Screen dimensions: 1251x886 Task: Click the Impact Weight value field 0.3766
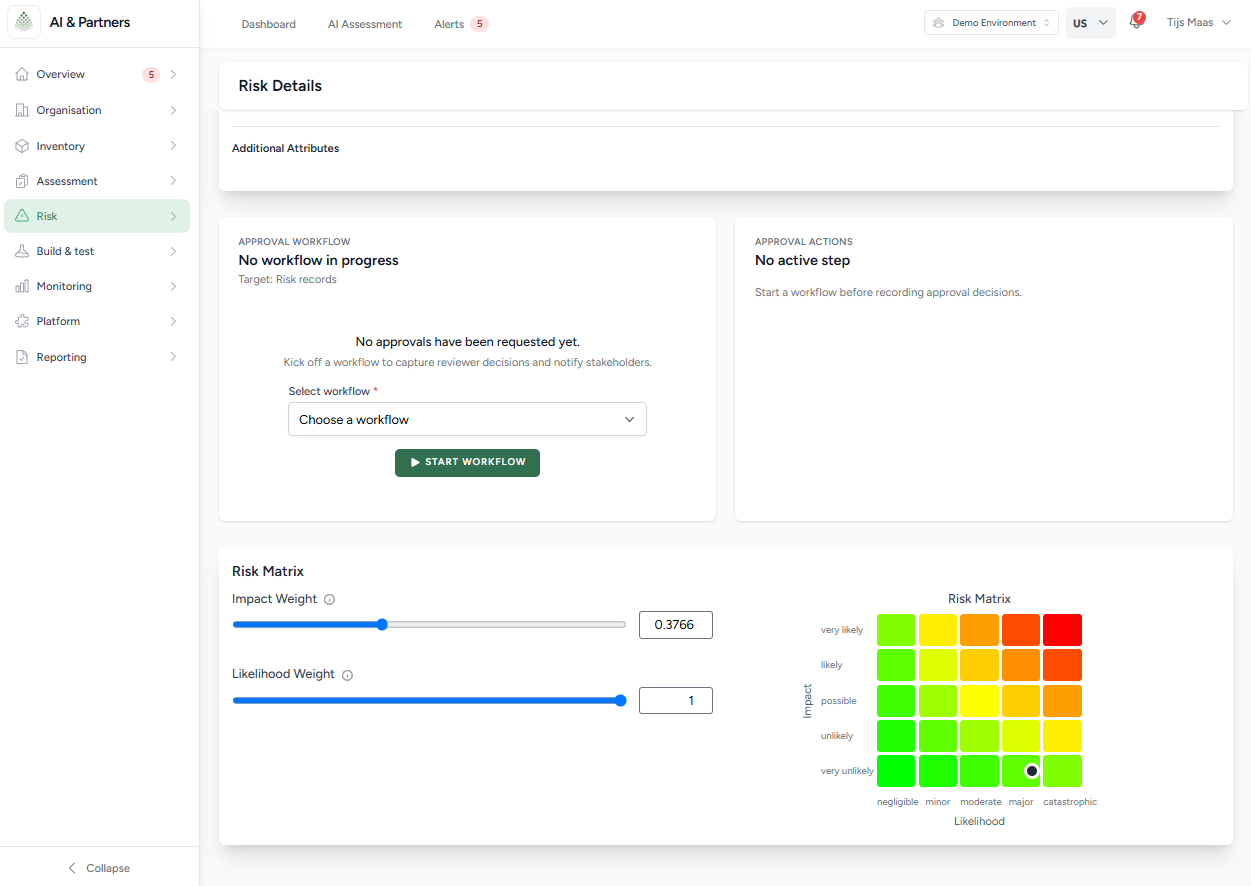pyautogui.click(x=676, y=625)
